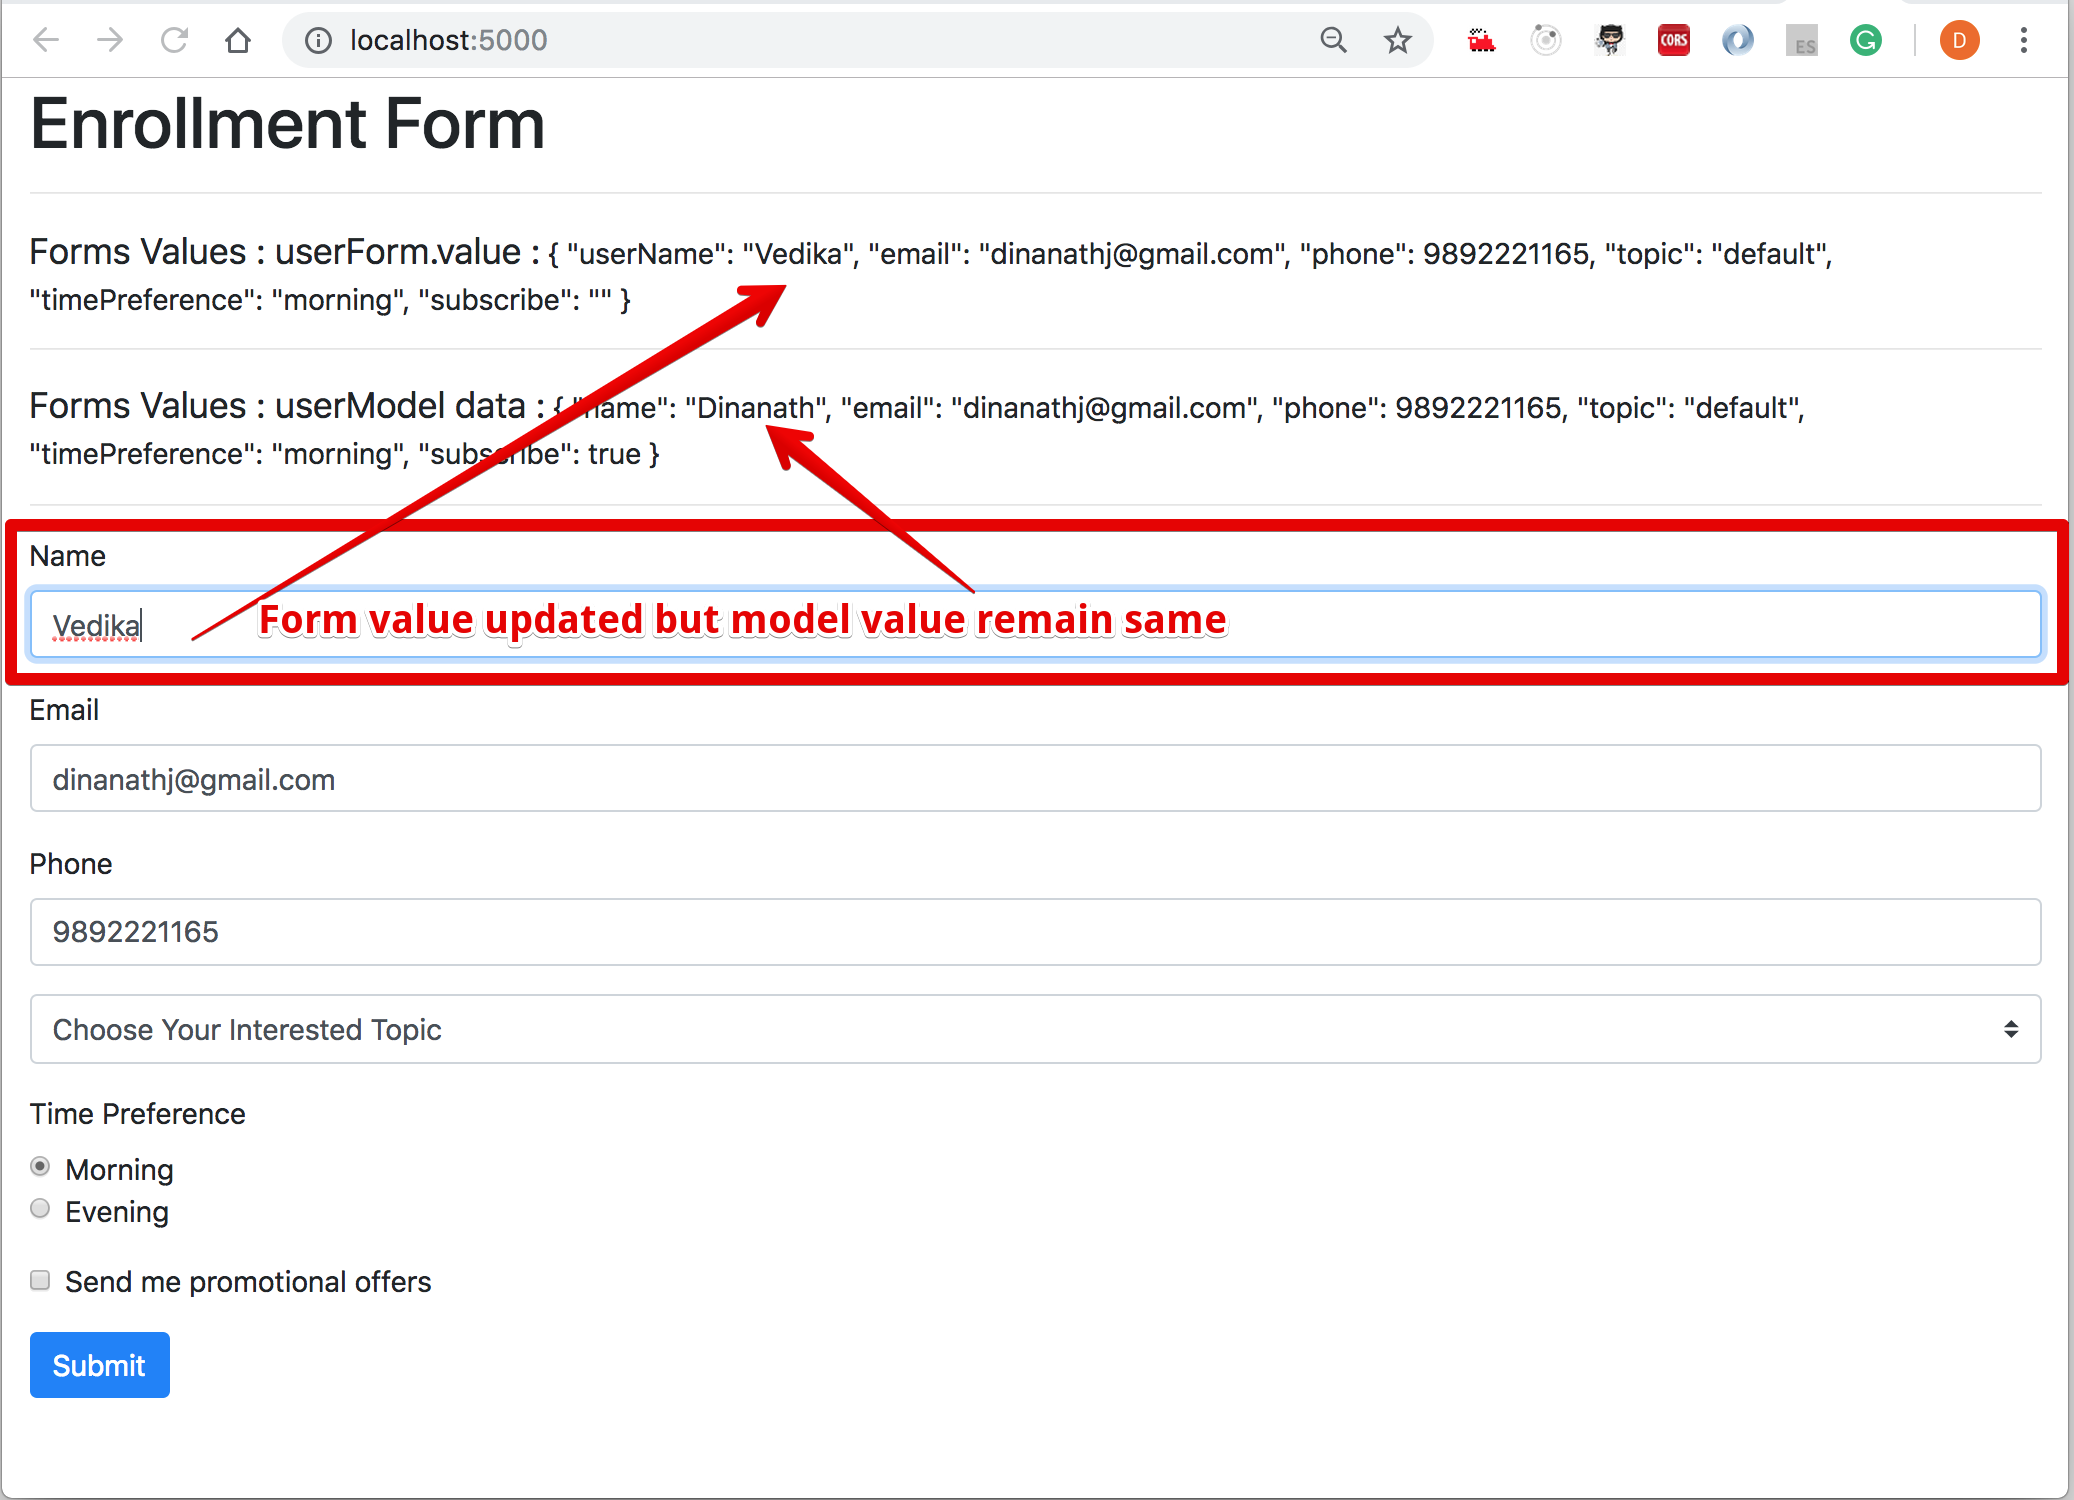Open the zoom magnifier icon in address bar

pyautogui.click(x=1333, y=40)
